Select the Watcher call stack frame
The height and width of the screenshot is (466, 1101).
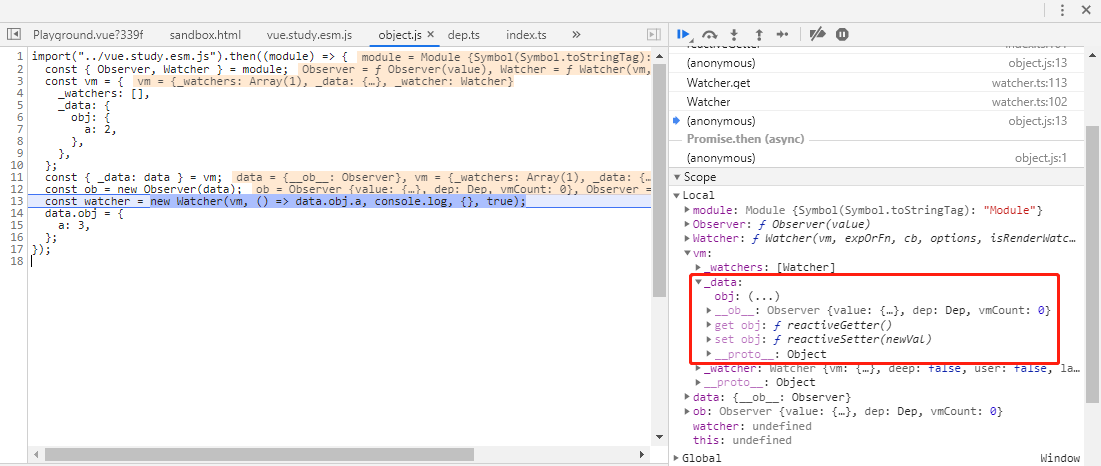(708, 102)
